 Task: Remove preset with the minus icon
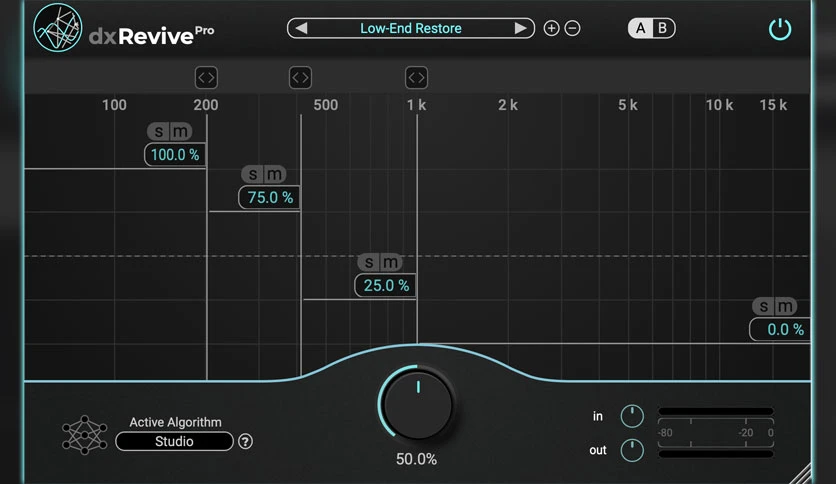pos(572,28)
